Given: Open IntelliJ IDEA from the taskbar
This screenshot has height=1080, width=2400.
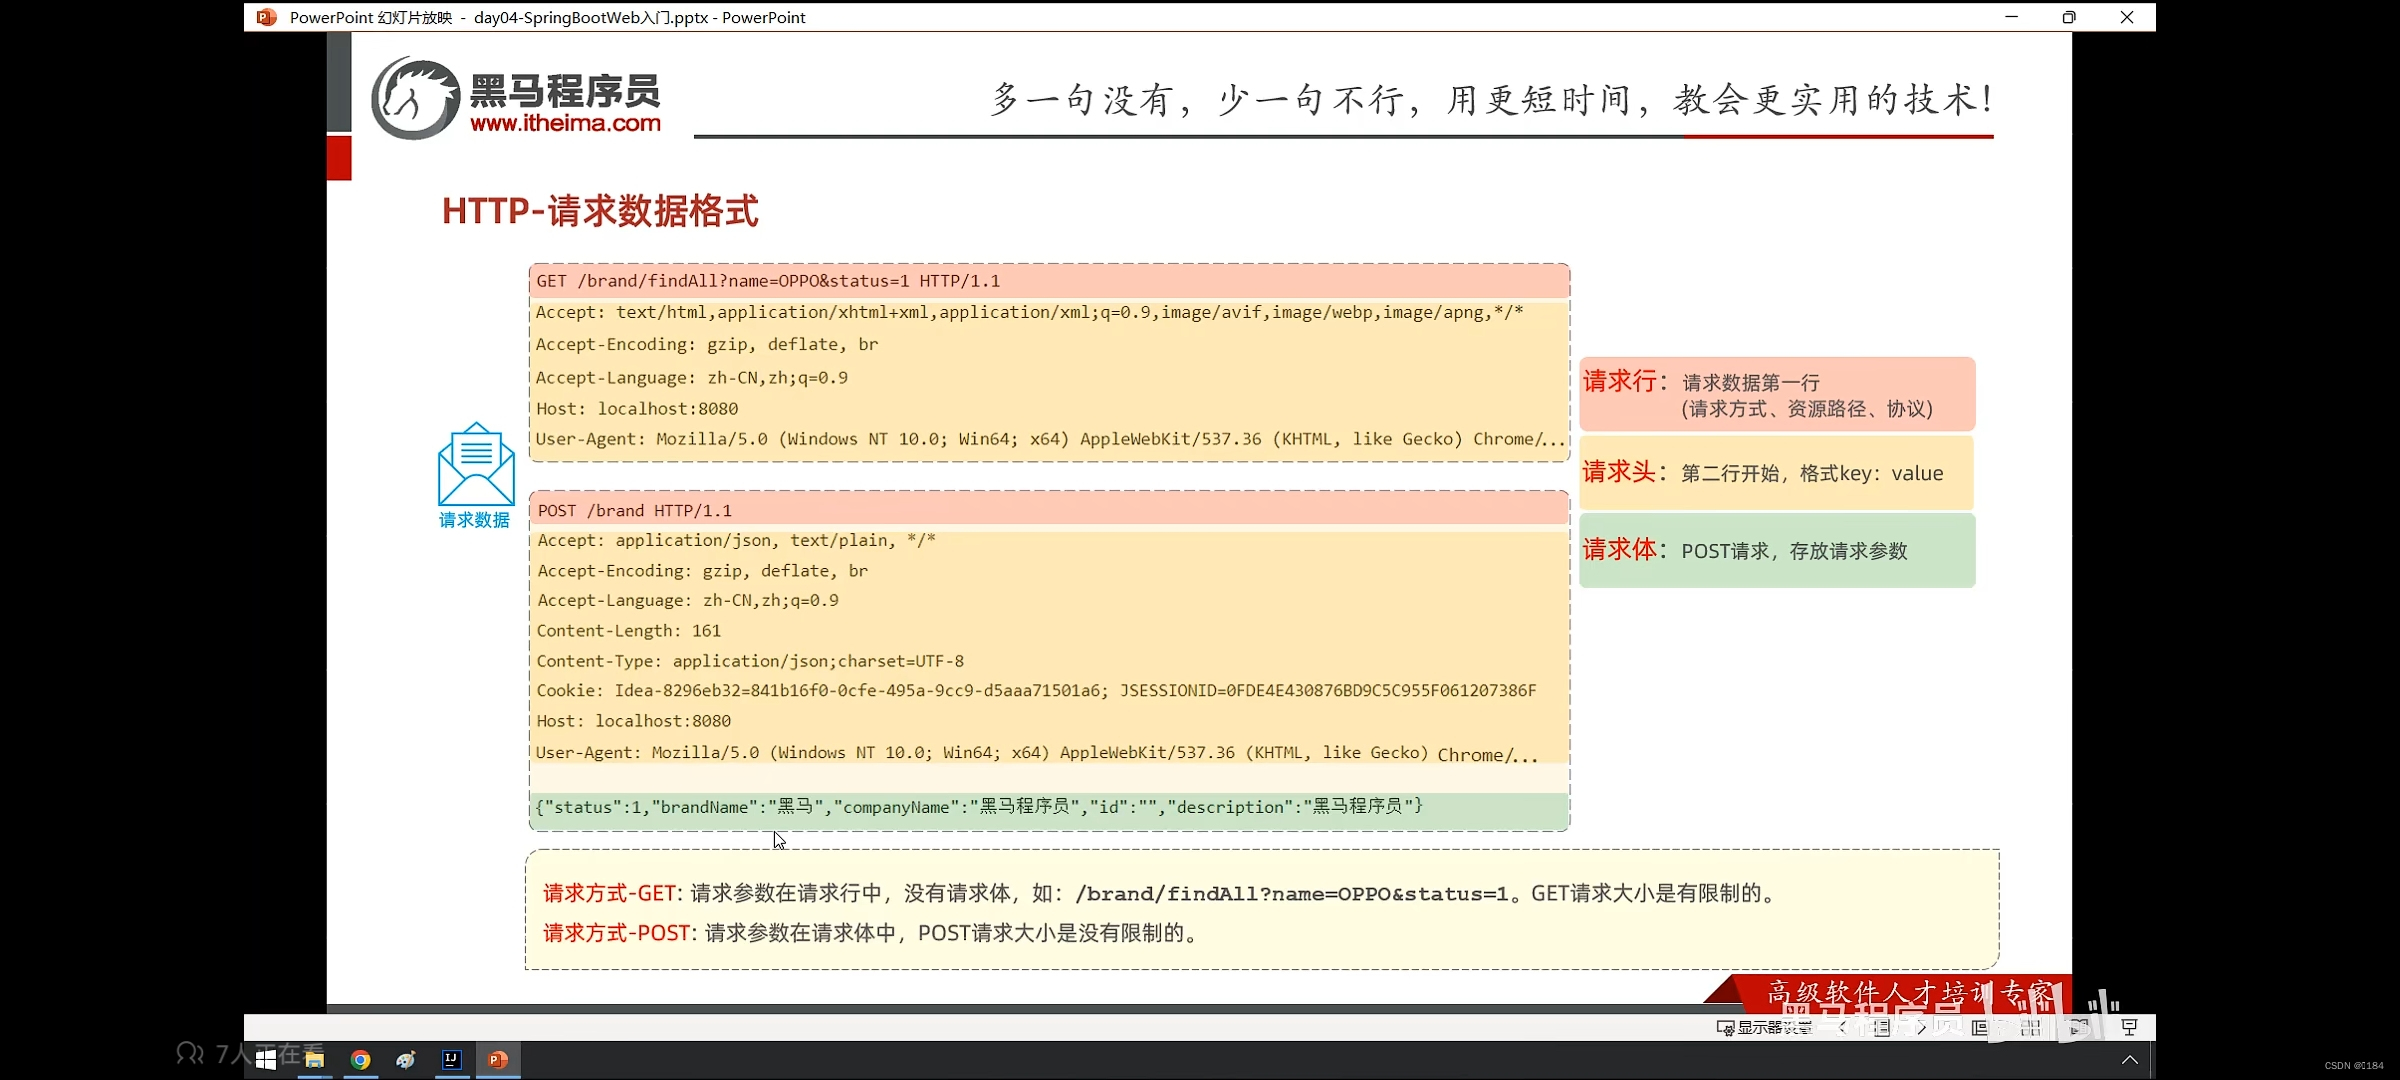Looking at the screenshot, I should 452,1061.
